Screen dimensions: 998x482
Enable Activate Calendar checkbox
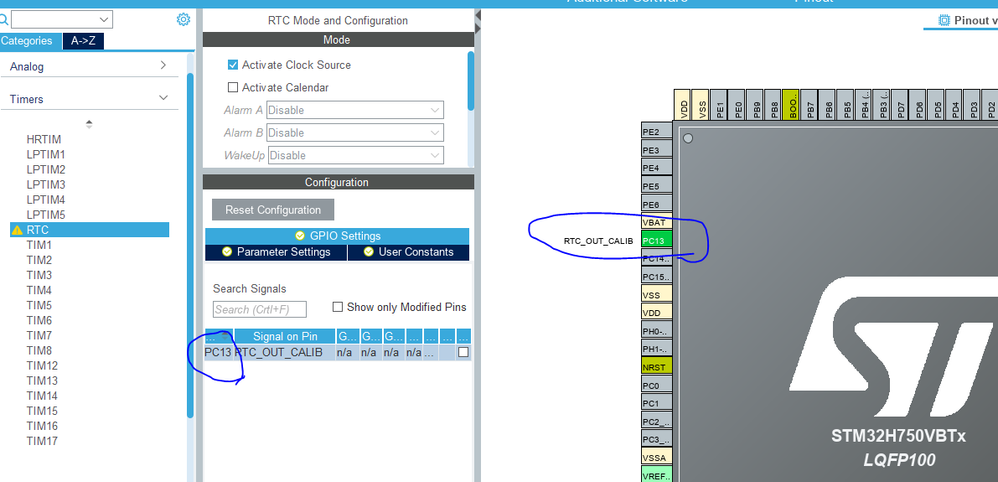coord(233,87)
